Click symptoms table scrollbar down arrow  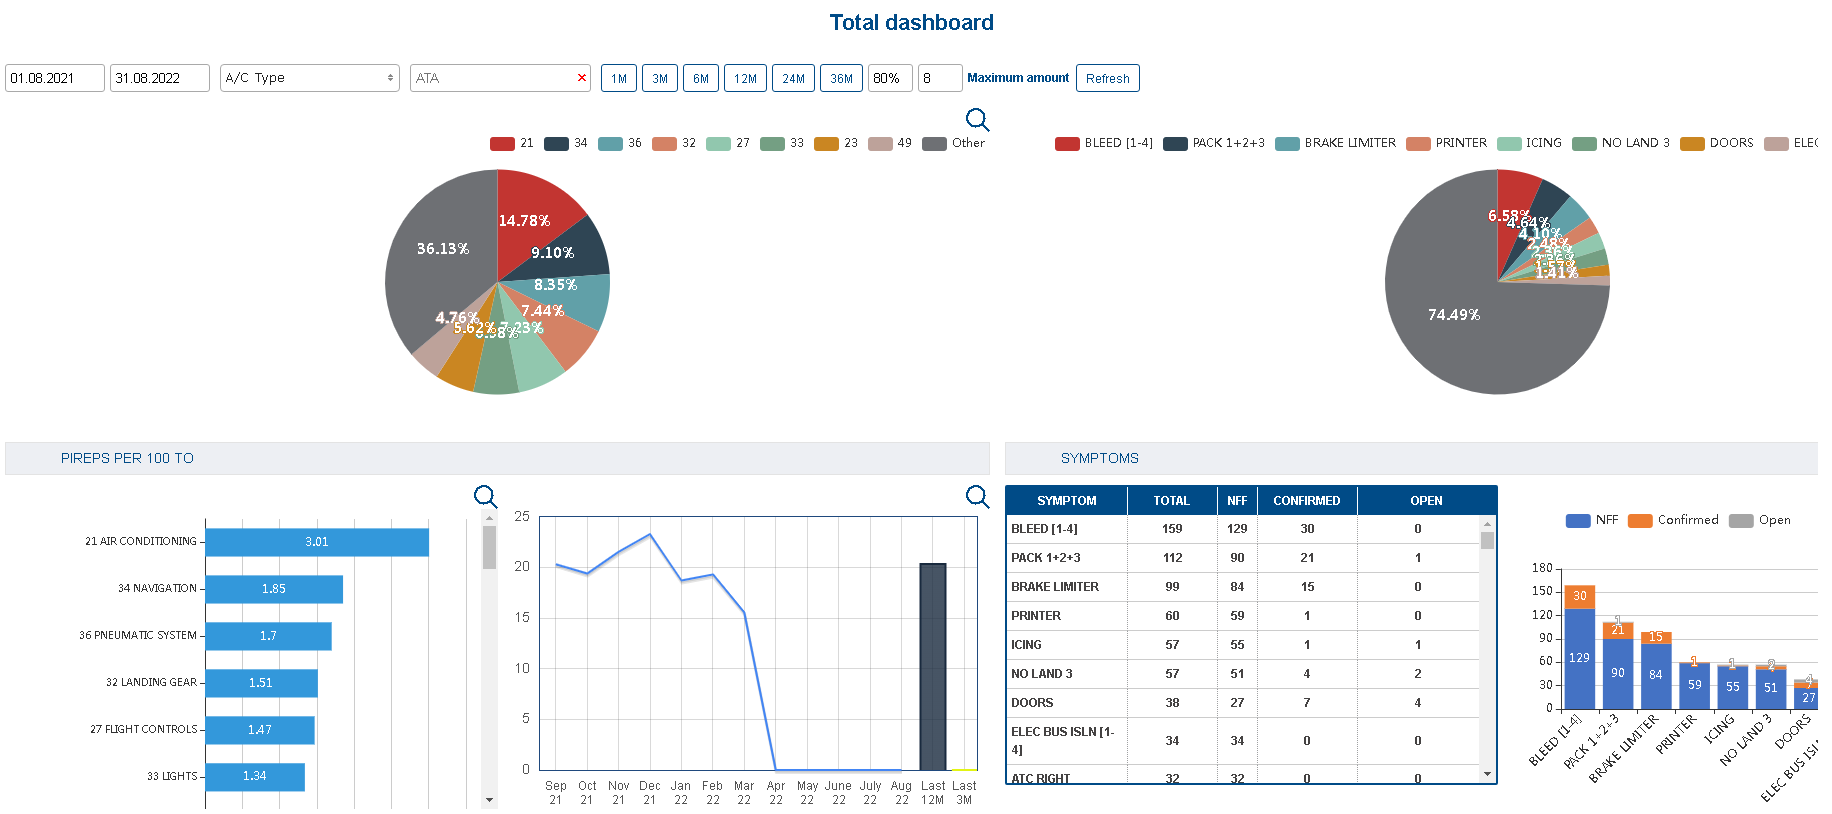click(x=1487, y=774)
